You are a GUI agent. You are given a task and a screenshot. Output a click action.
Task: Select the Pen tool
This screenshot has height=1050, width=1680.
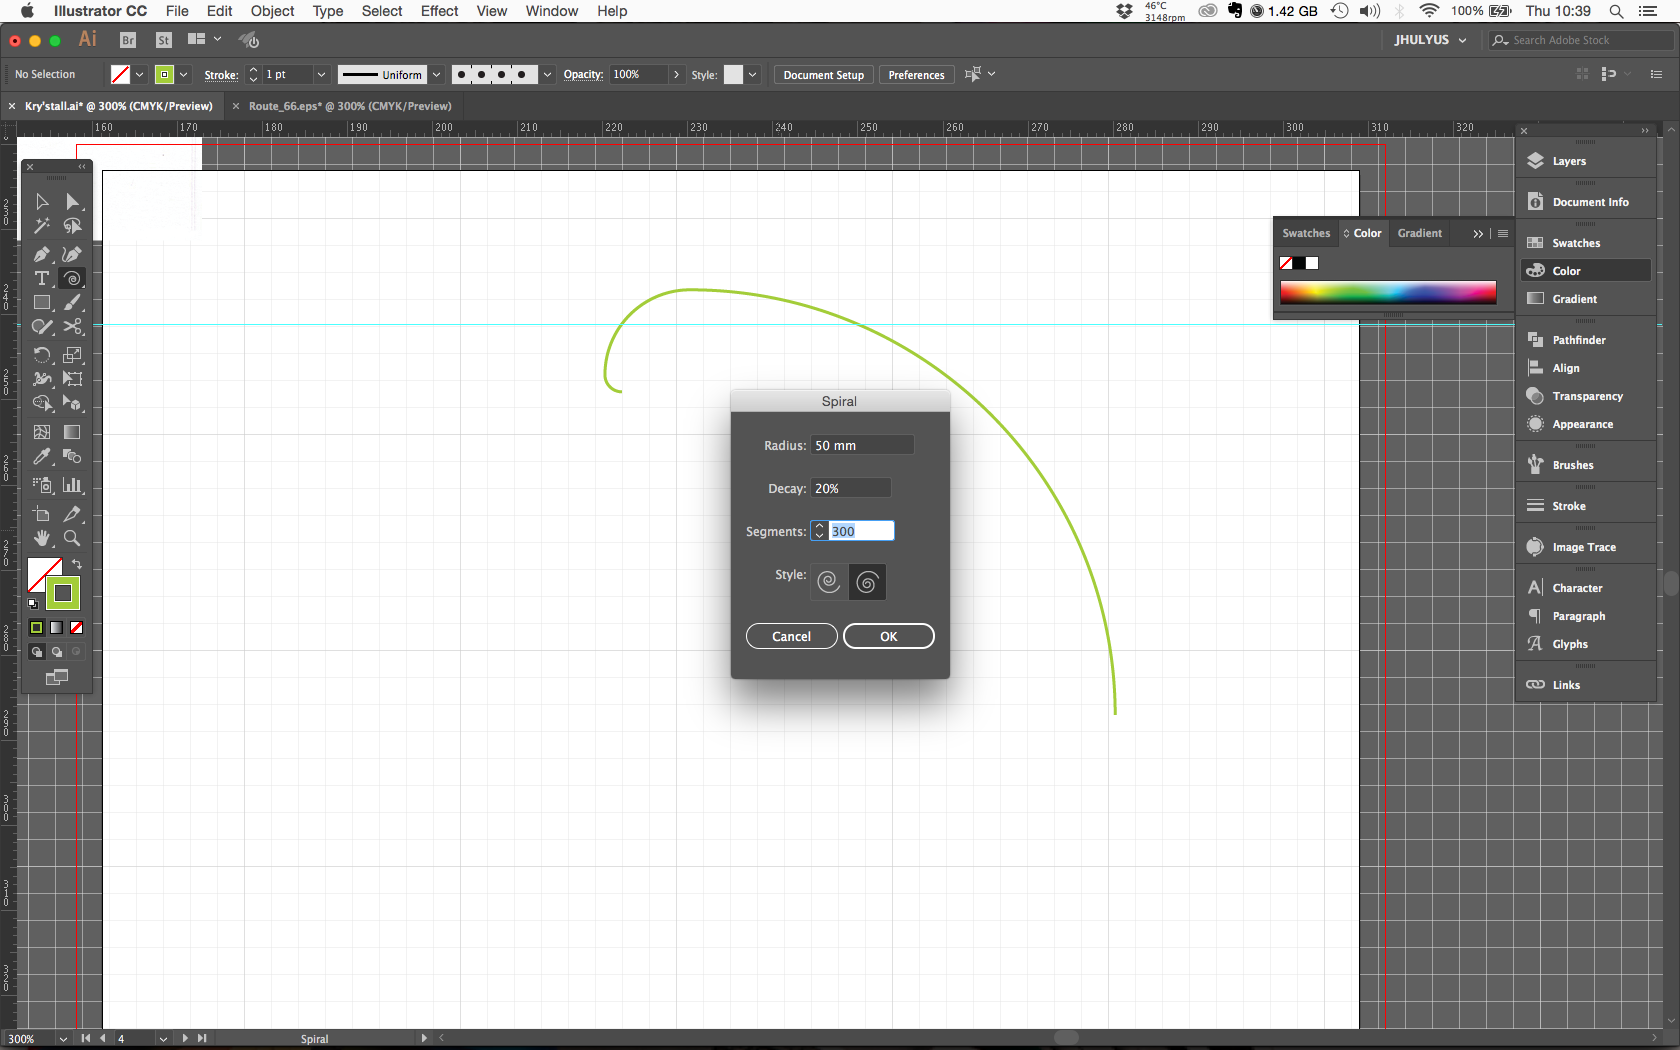[42, 254]
